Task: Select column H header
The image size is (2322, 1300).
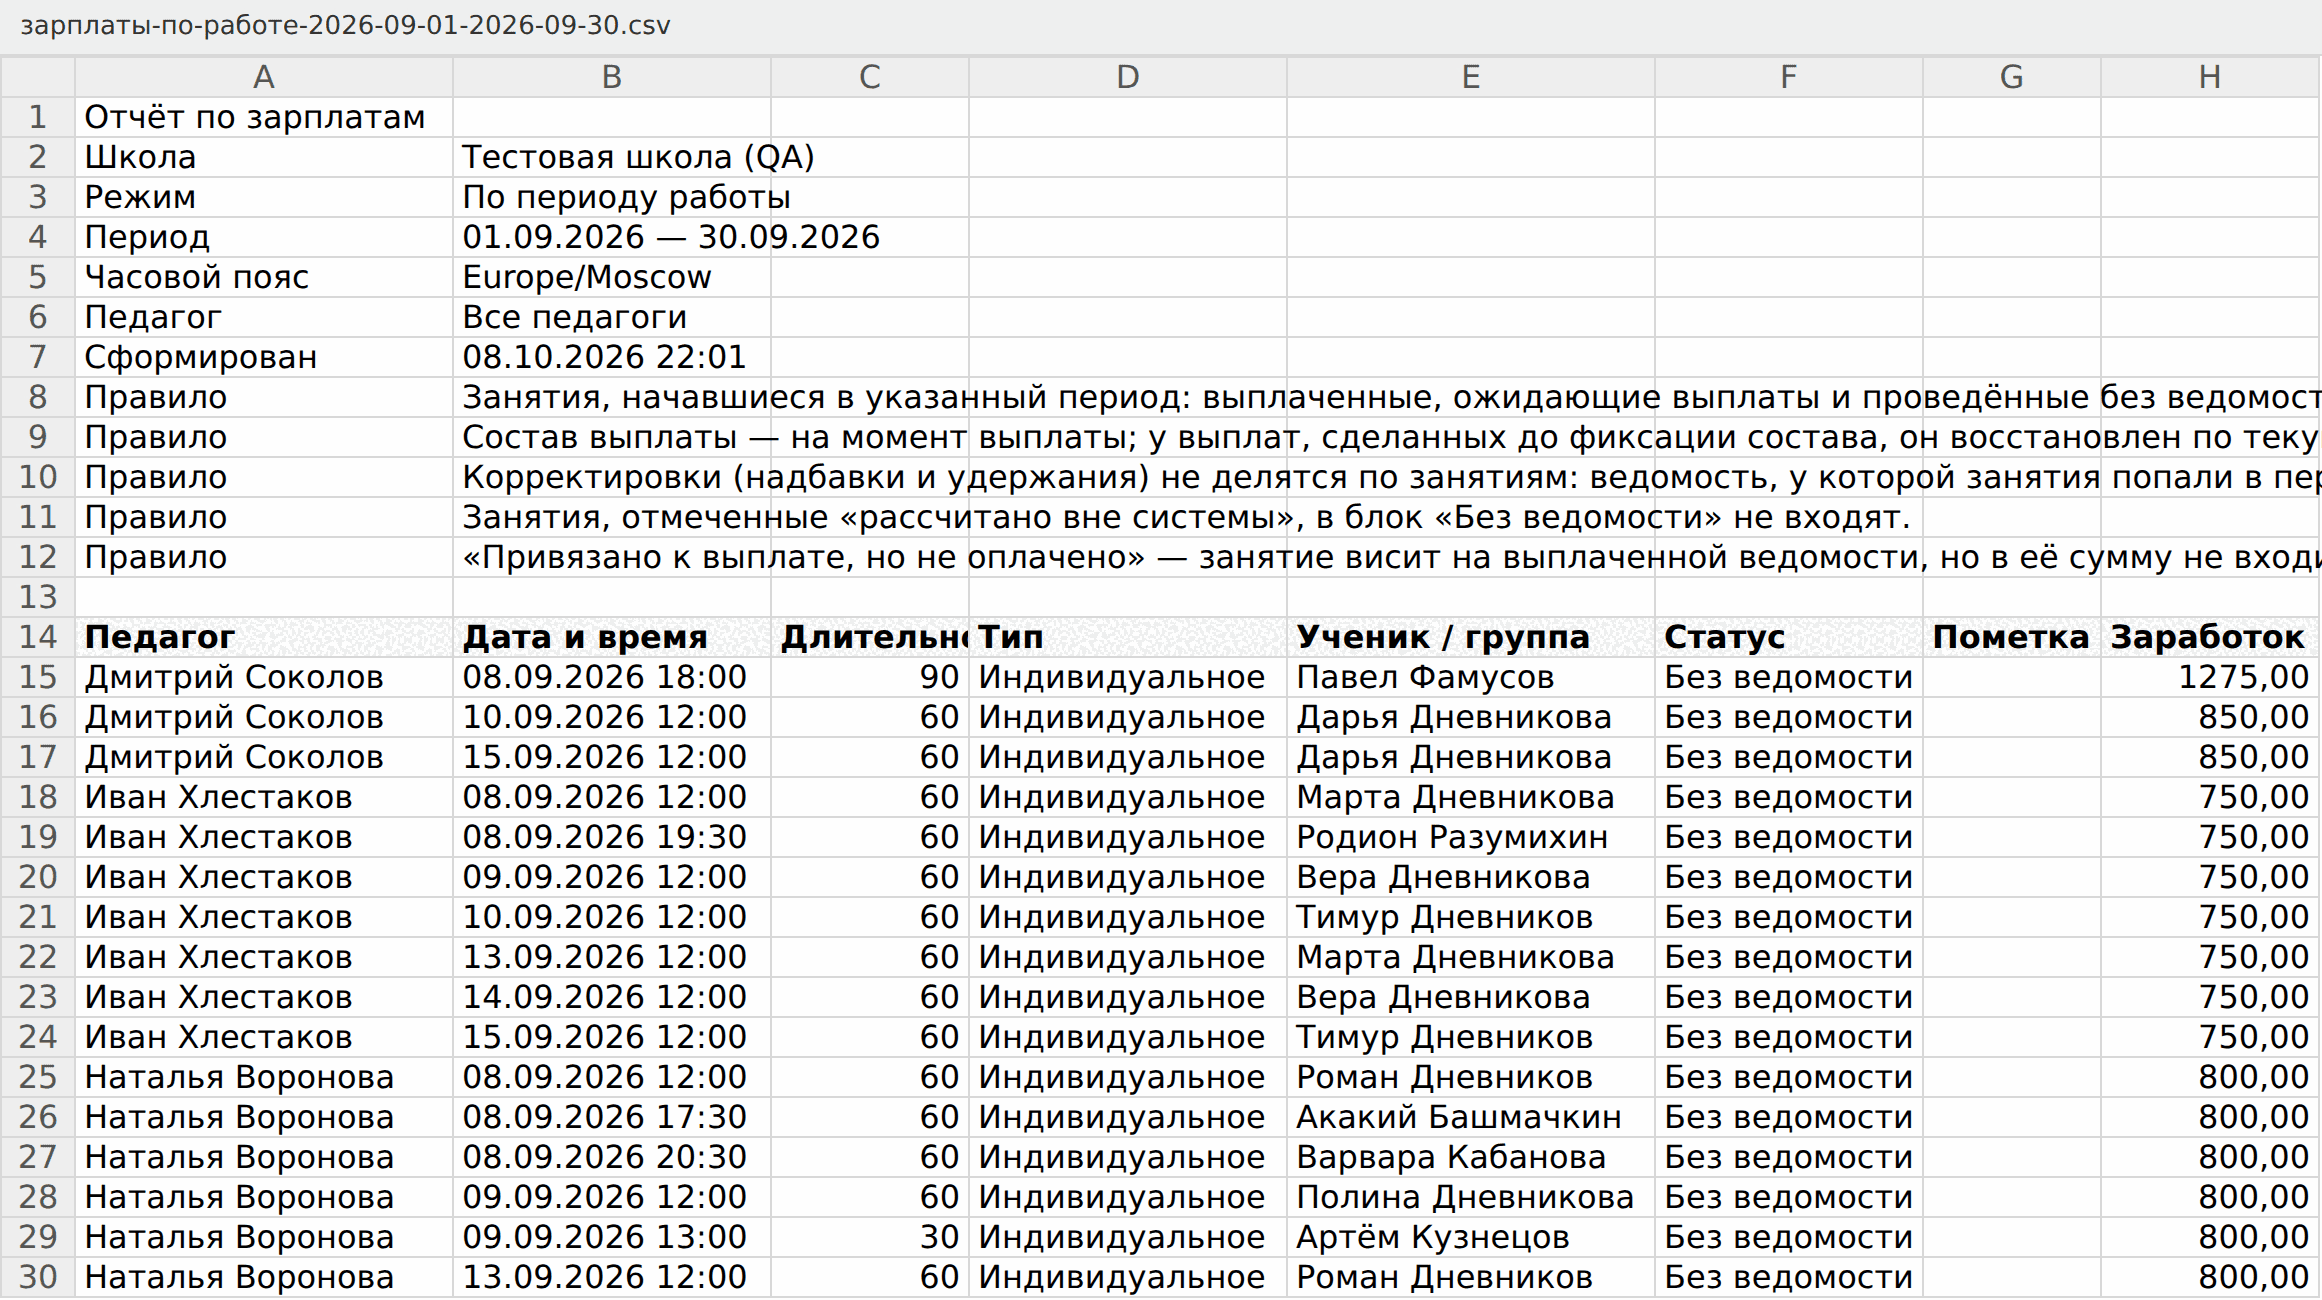Action: pos(2210,77)
